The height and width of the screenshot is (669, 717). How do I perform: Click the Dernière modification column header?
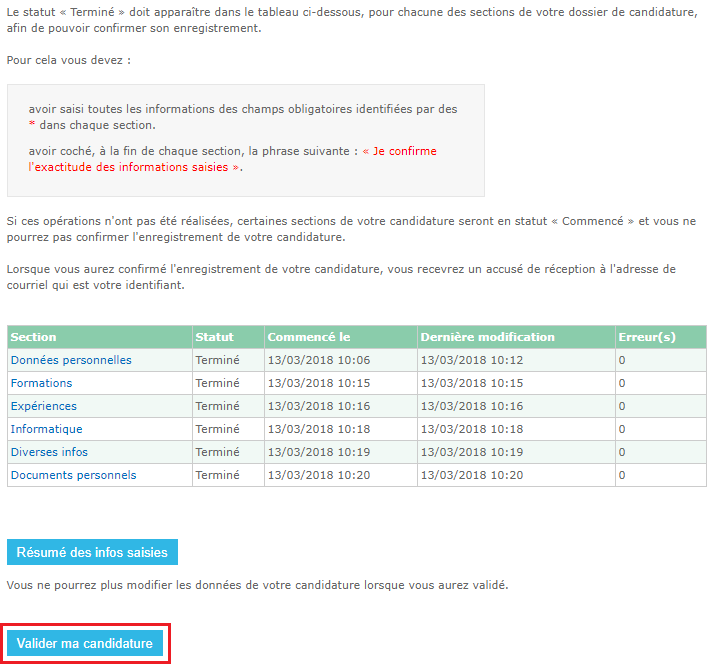point(487,337)
